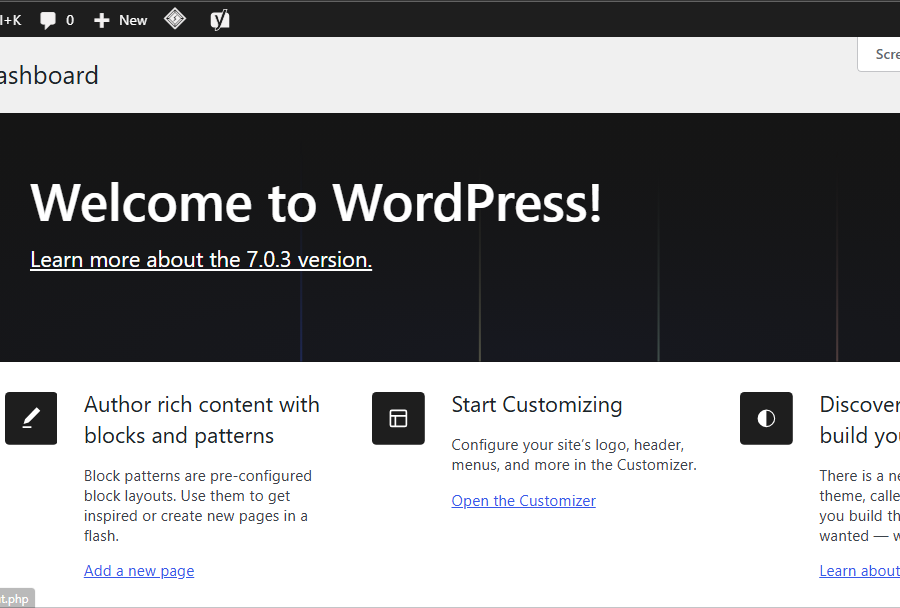Click the Configure your site's logo description

coord(574,455)
